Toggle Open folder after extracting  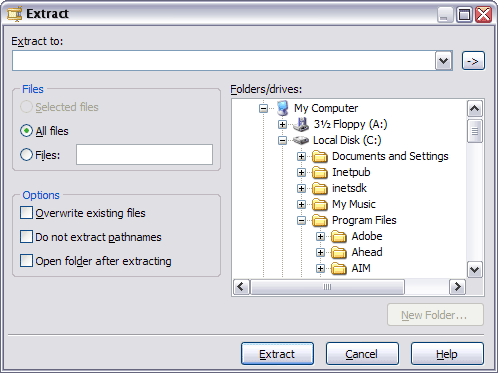pos(26,261)
